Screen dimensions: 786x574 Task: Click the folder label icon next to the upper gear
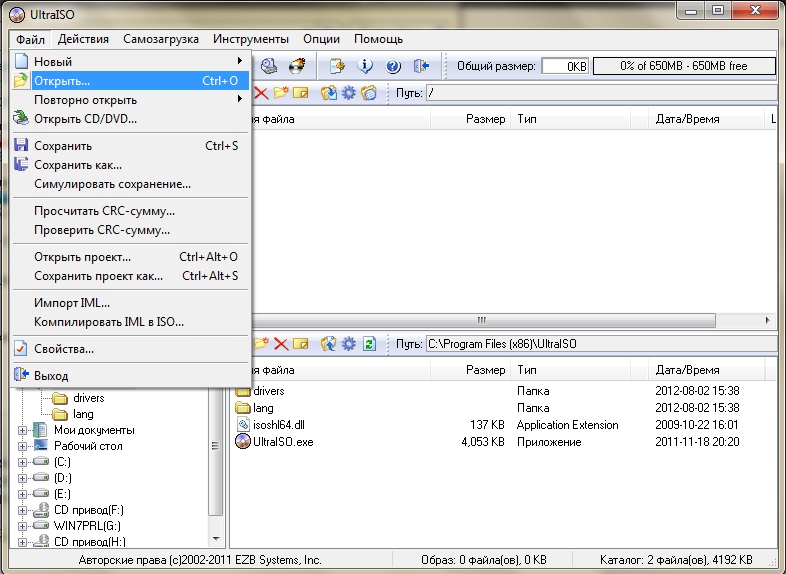pos(368,93)
